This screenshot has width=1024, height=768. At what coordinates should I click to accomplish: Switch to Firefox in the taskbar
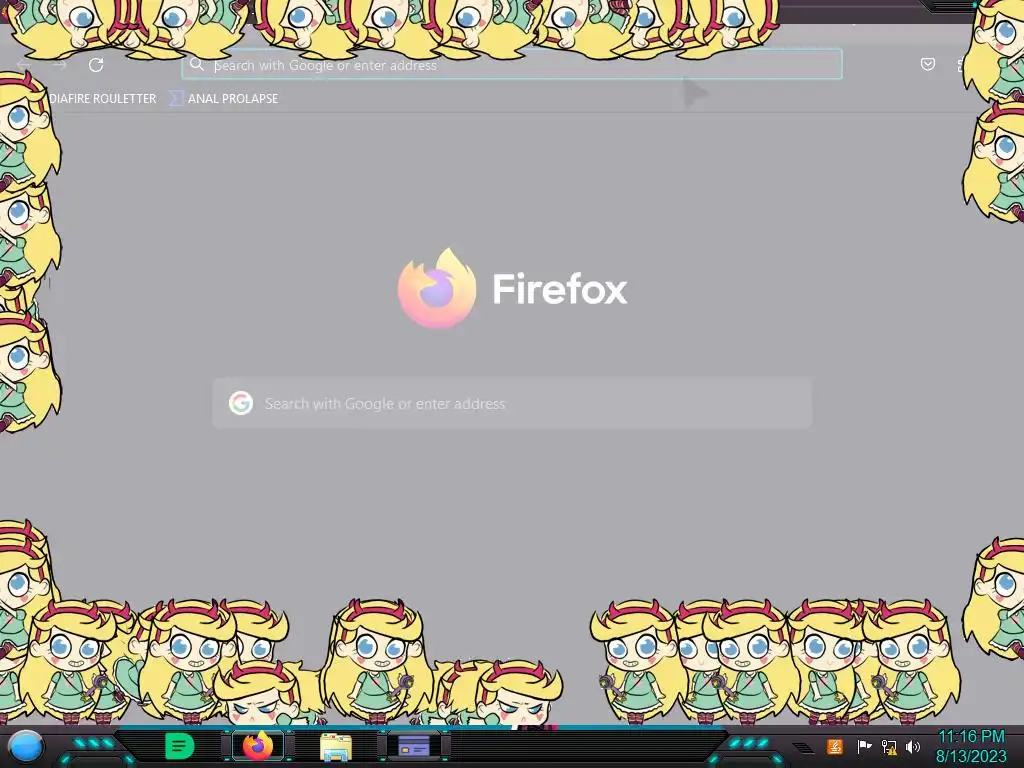coord(257,746)
